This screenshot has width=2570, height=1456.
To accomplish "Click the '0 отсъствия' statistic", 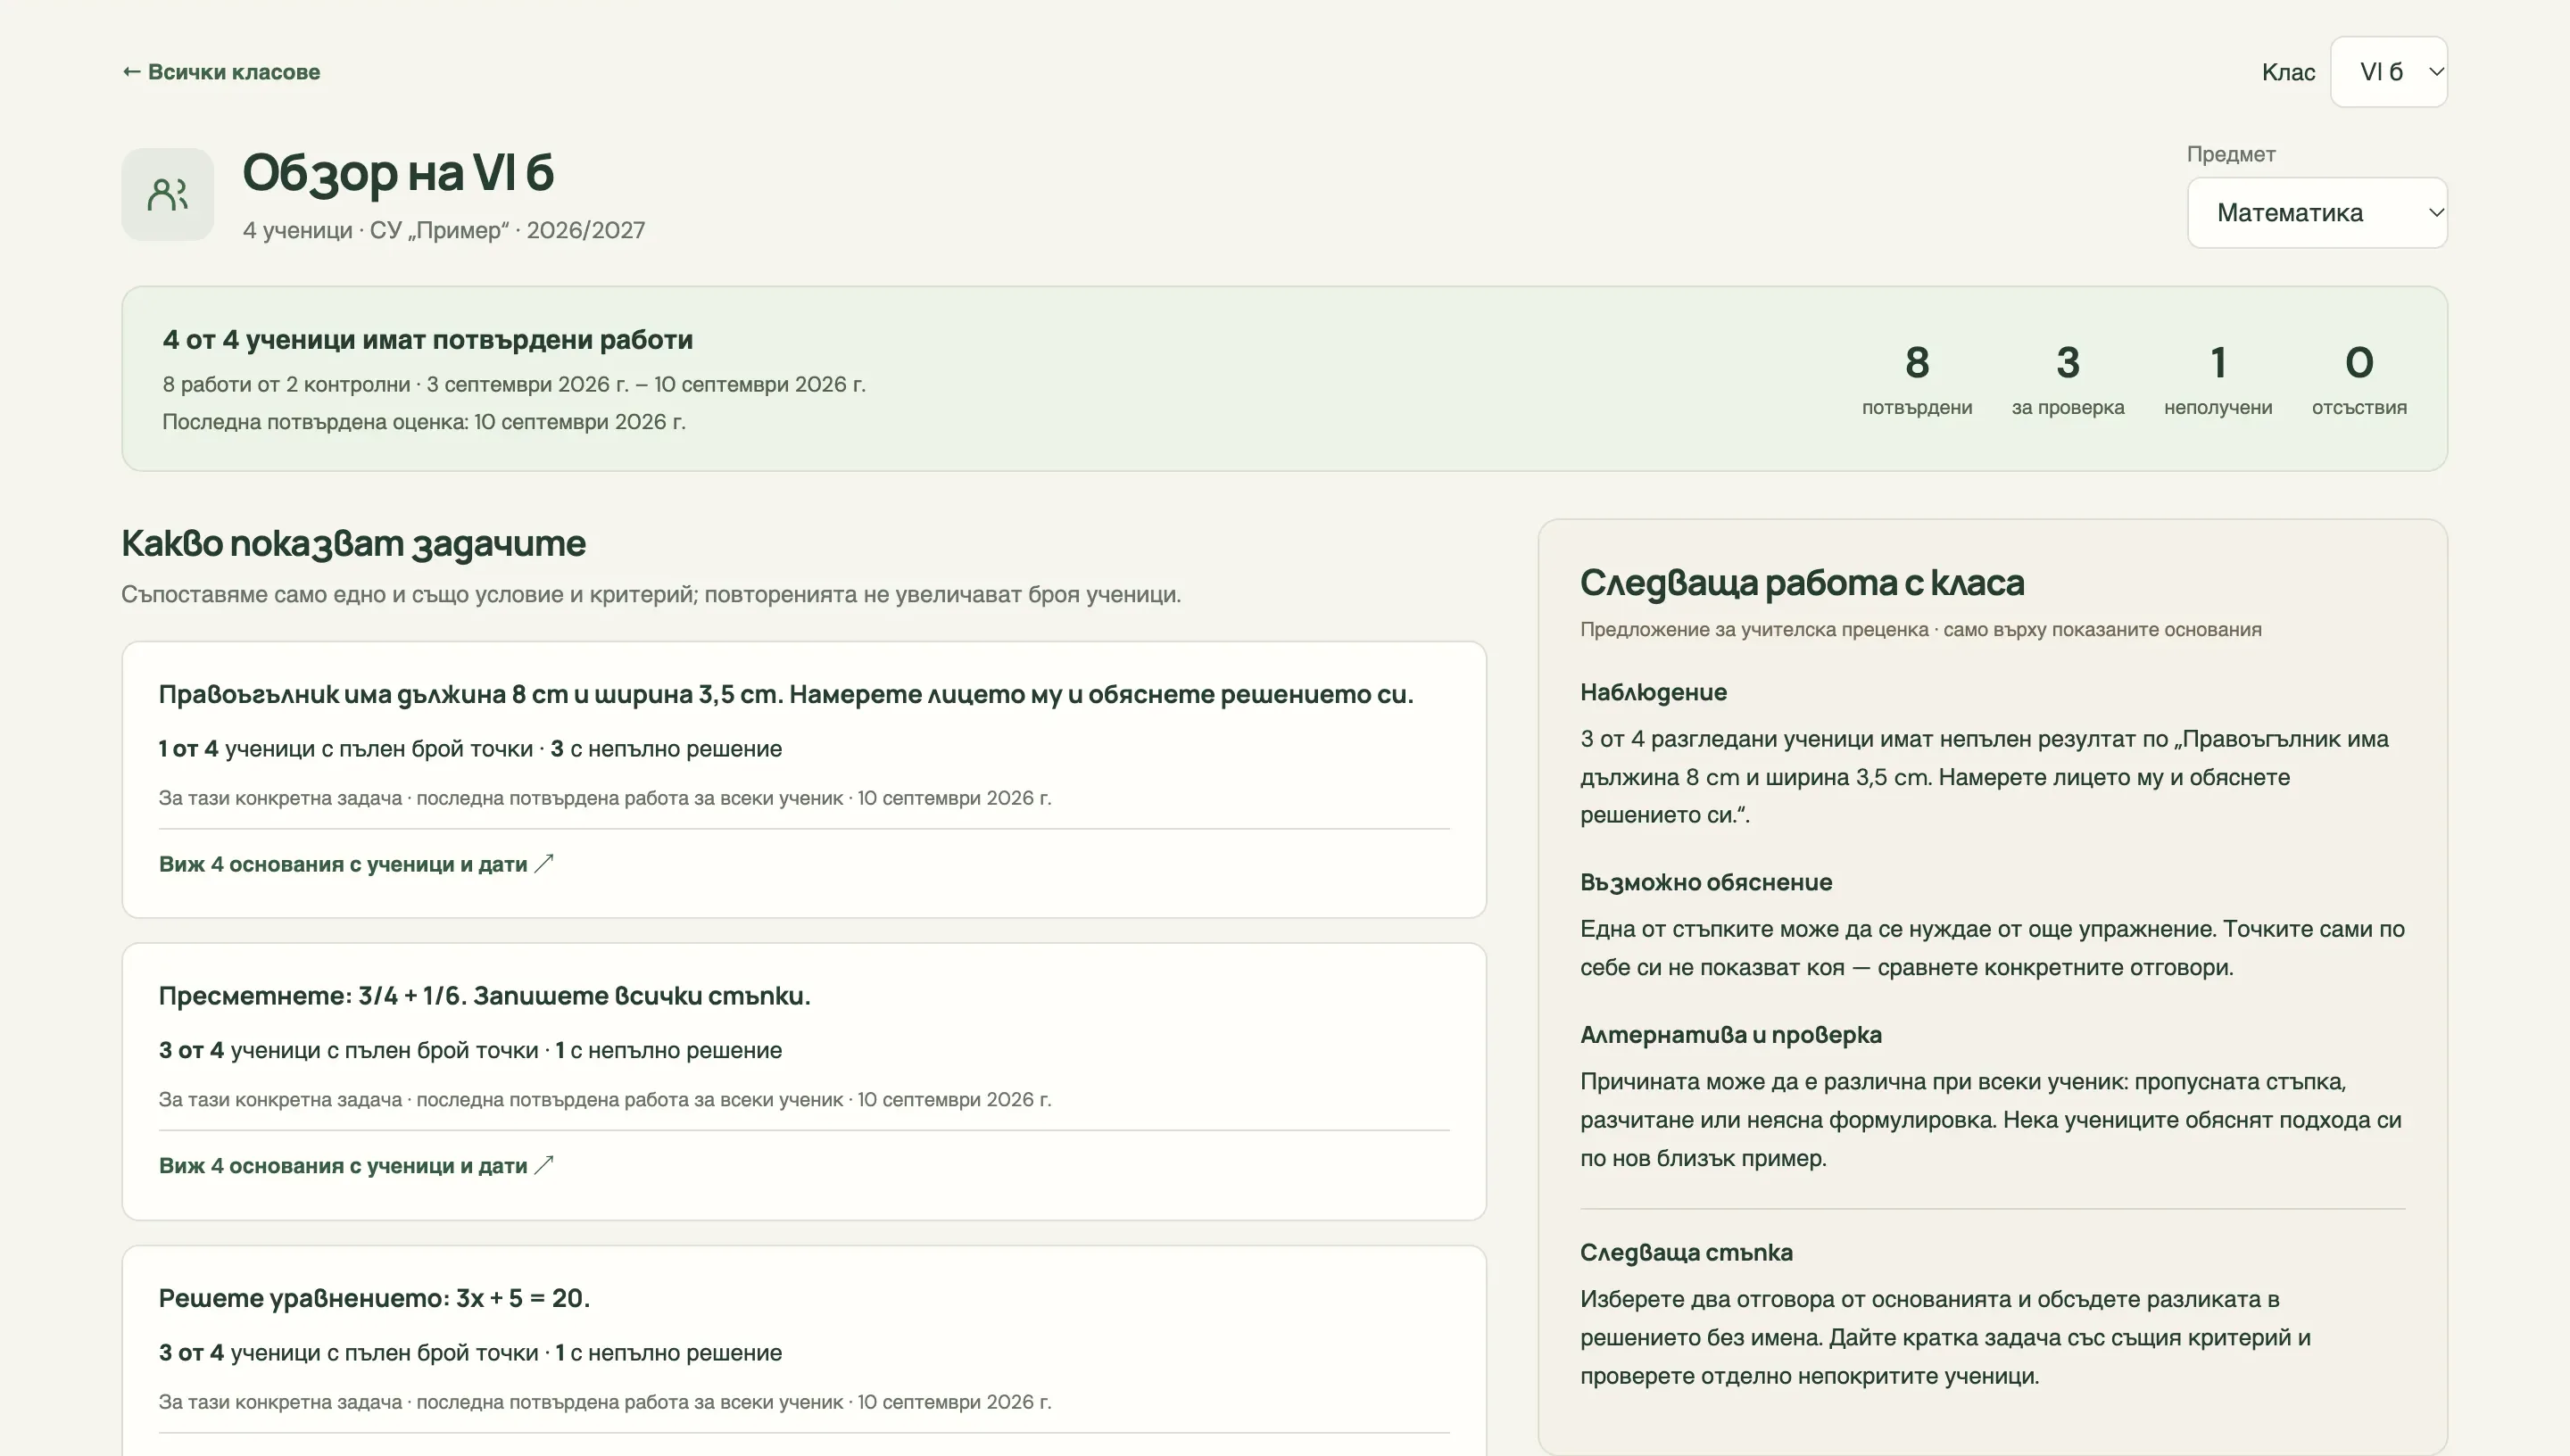I will (2359, 379).
